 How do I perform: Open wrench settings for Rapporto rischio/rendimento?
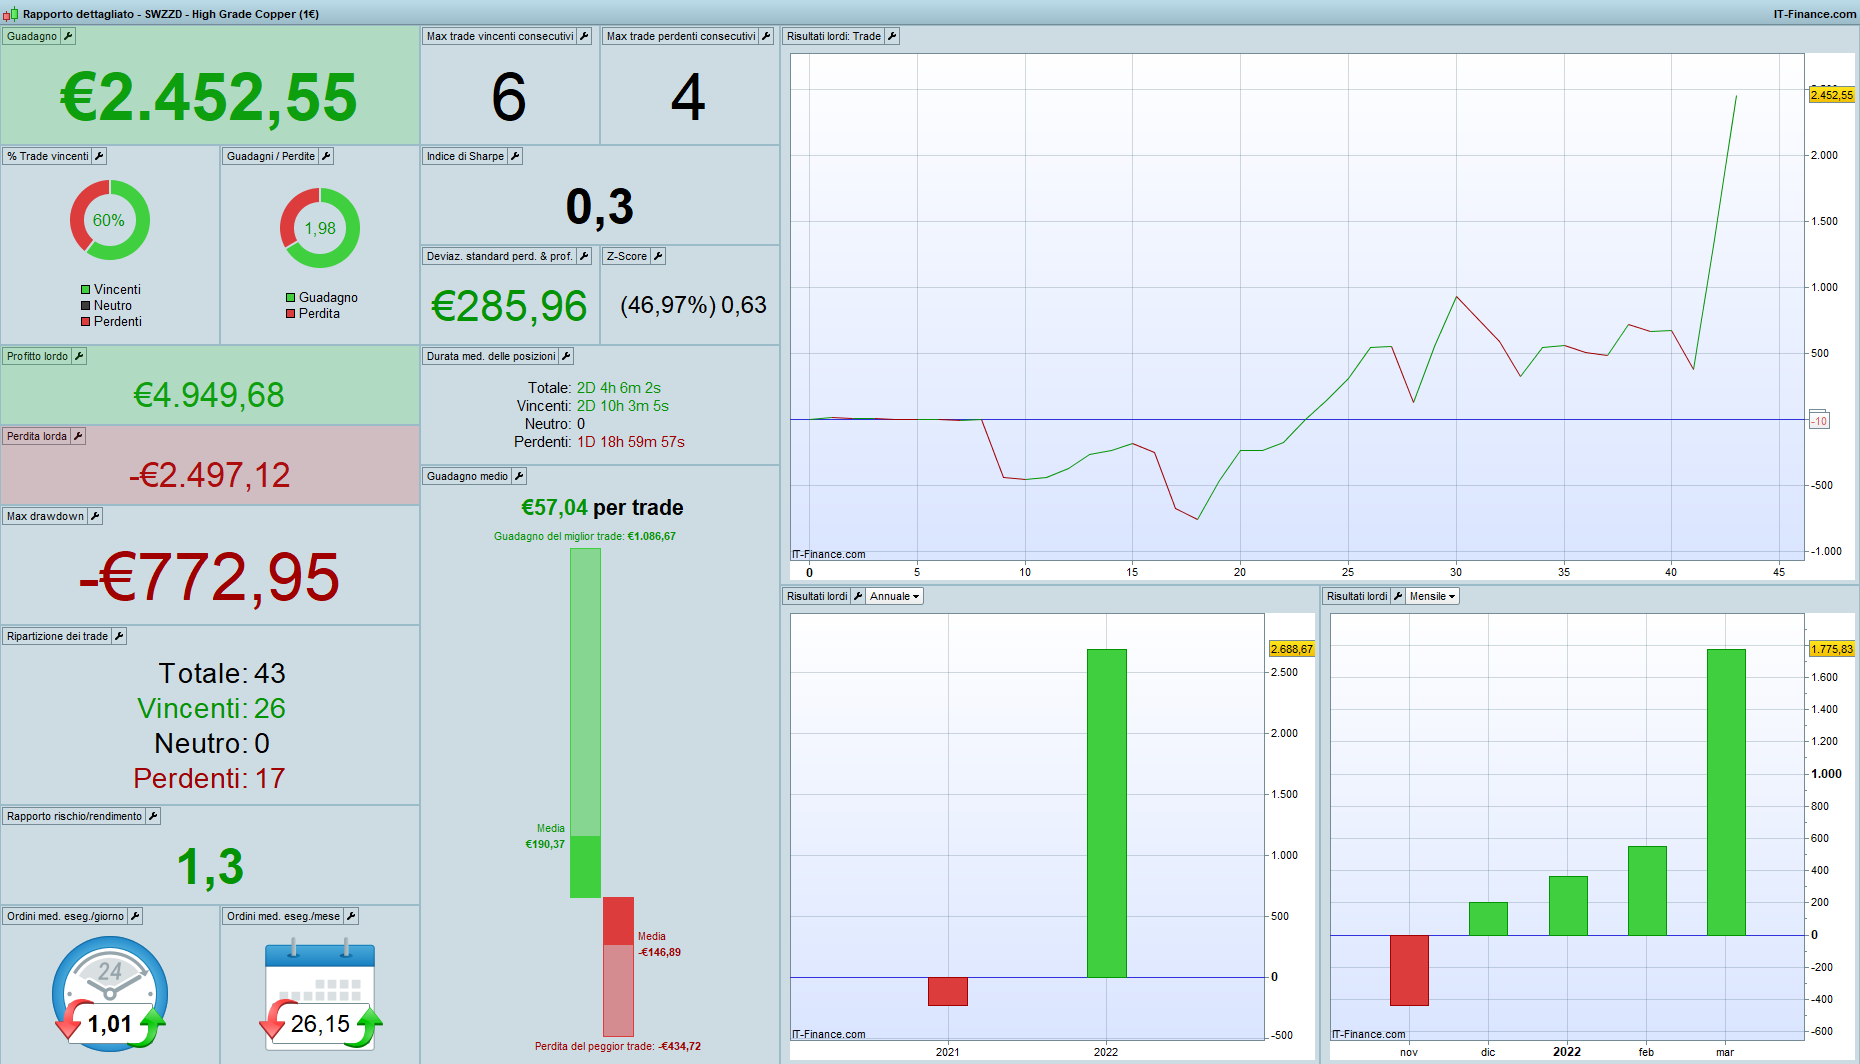[x=153, y=816]
